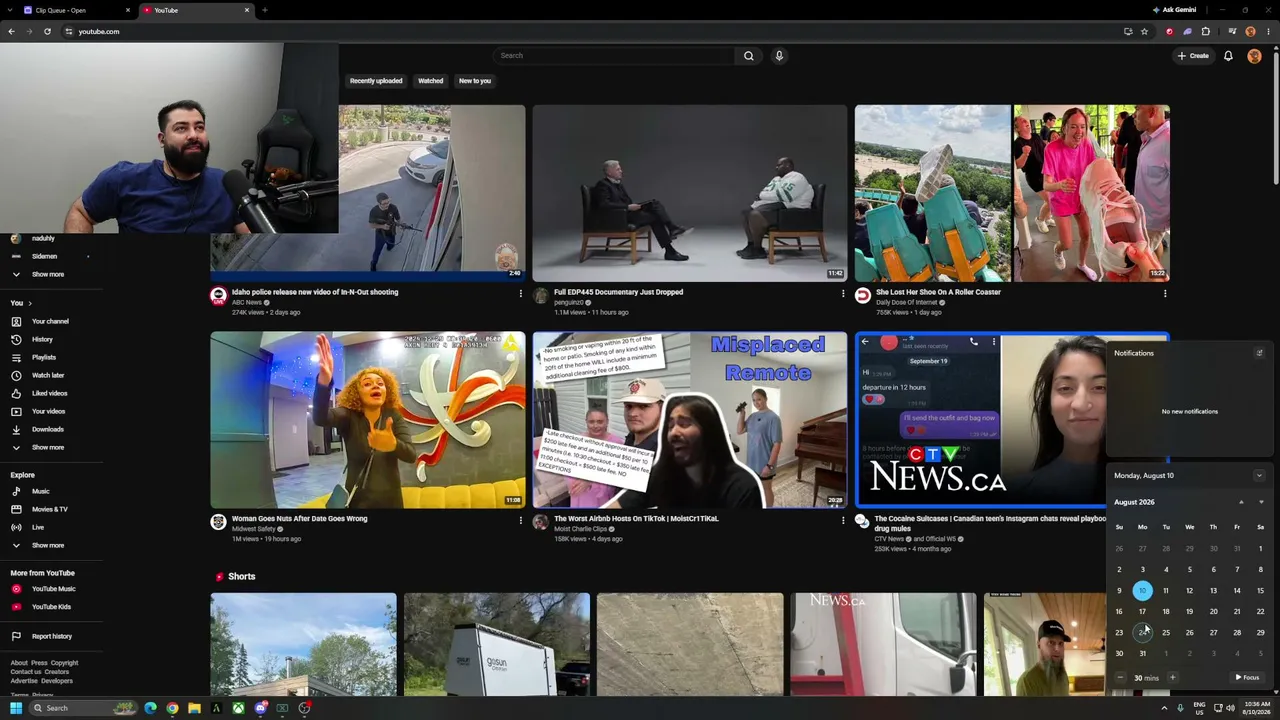Launch YouTube Kids from sidebar
This screenshot has height=720, width=1280.
(51, 607)
